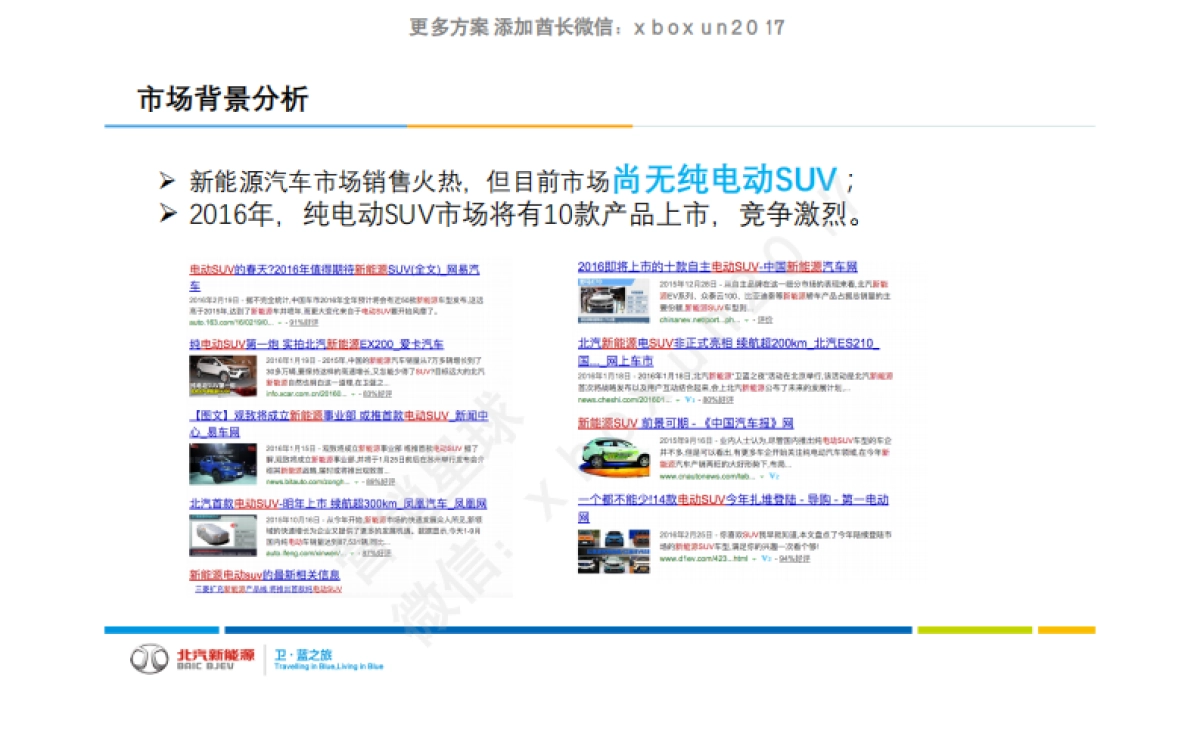The image size is (1200, 749).
Task: Open 2016即将上市的十款自主电动SUV link
Action: (717, 267)
